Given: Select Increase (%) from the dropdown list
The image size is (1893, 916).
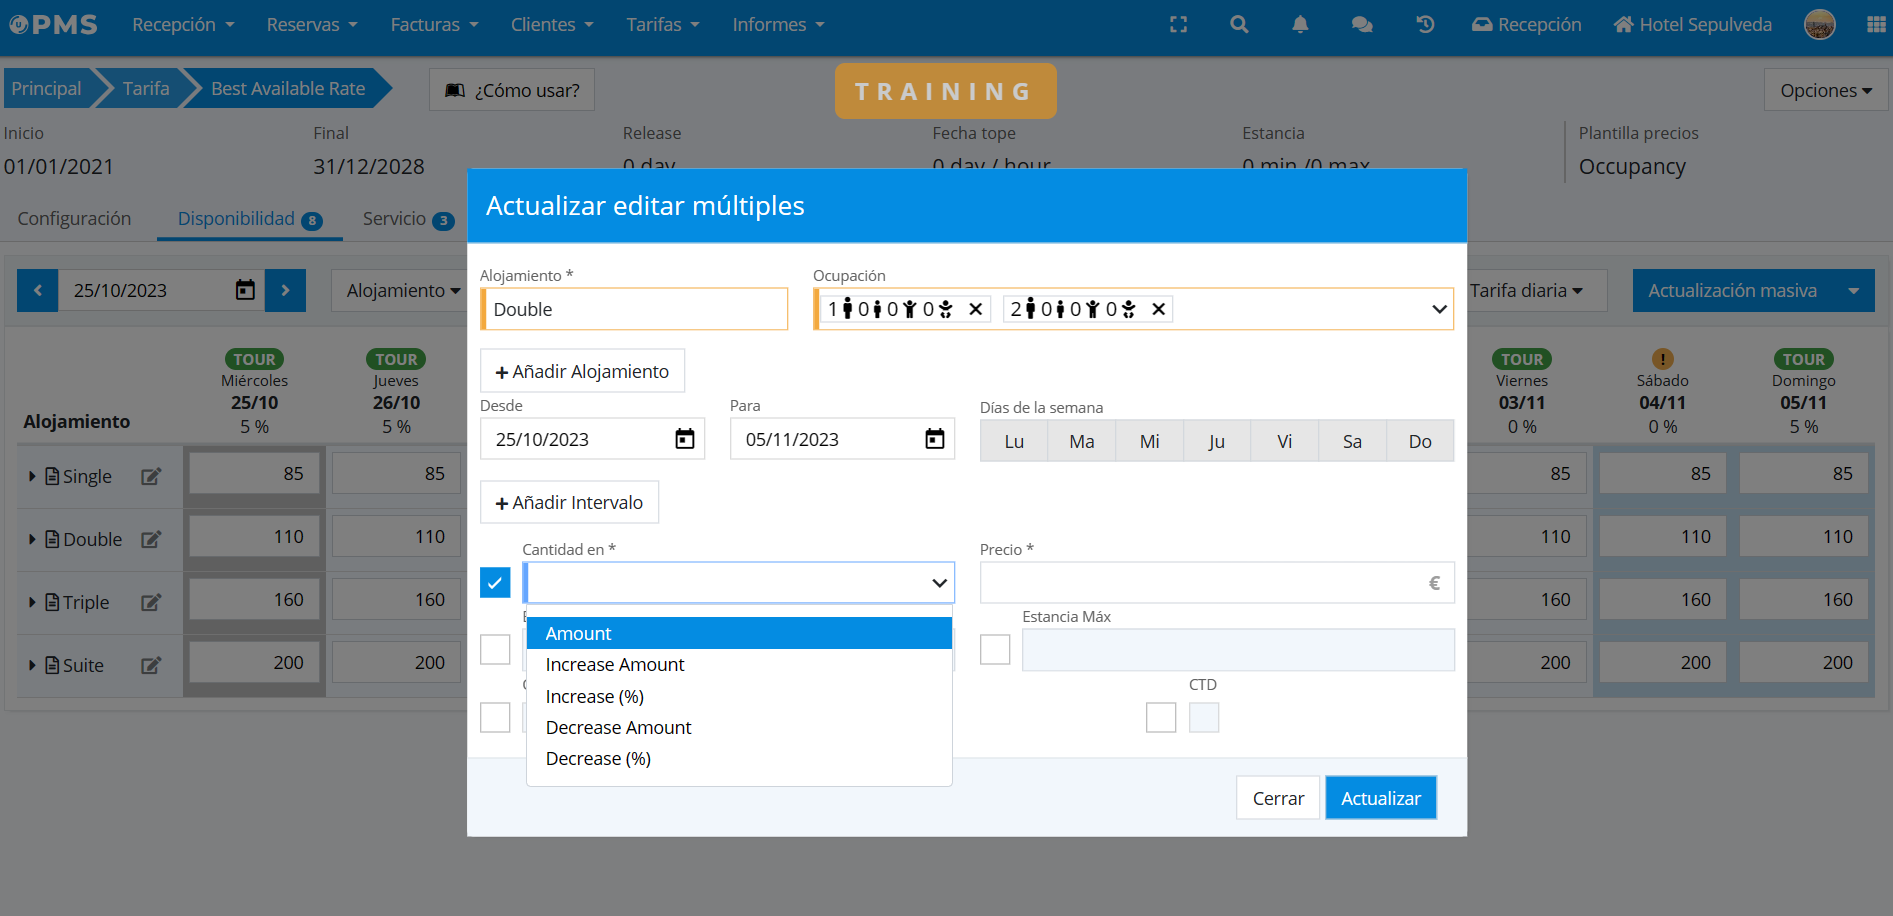Looking at the screenshot, I should (594, 696).
